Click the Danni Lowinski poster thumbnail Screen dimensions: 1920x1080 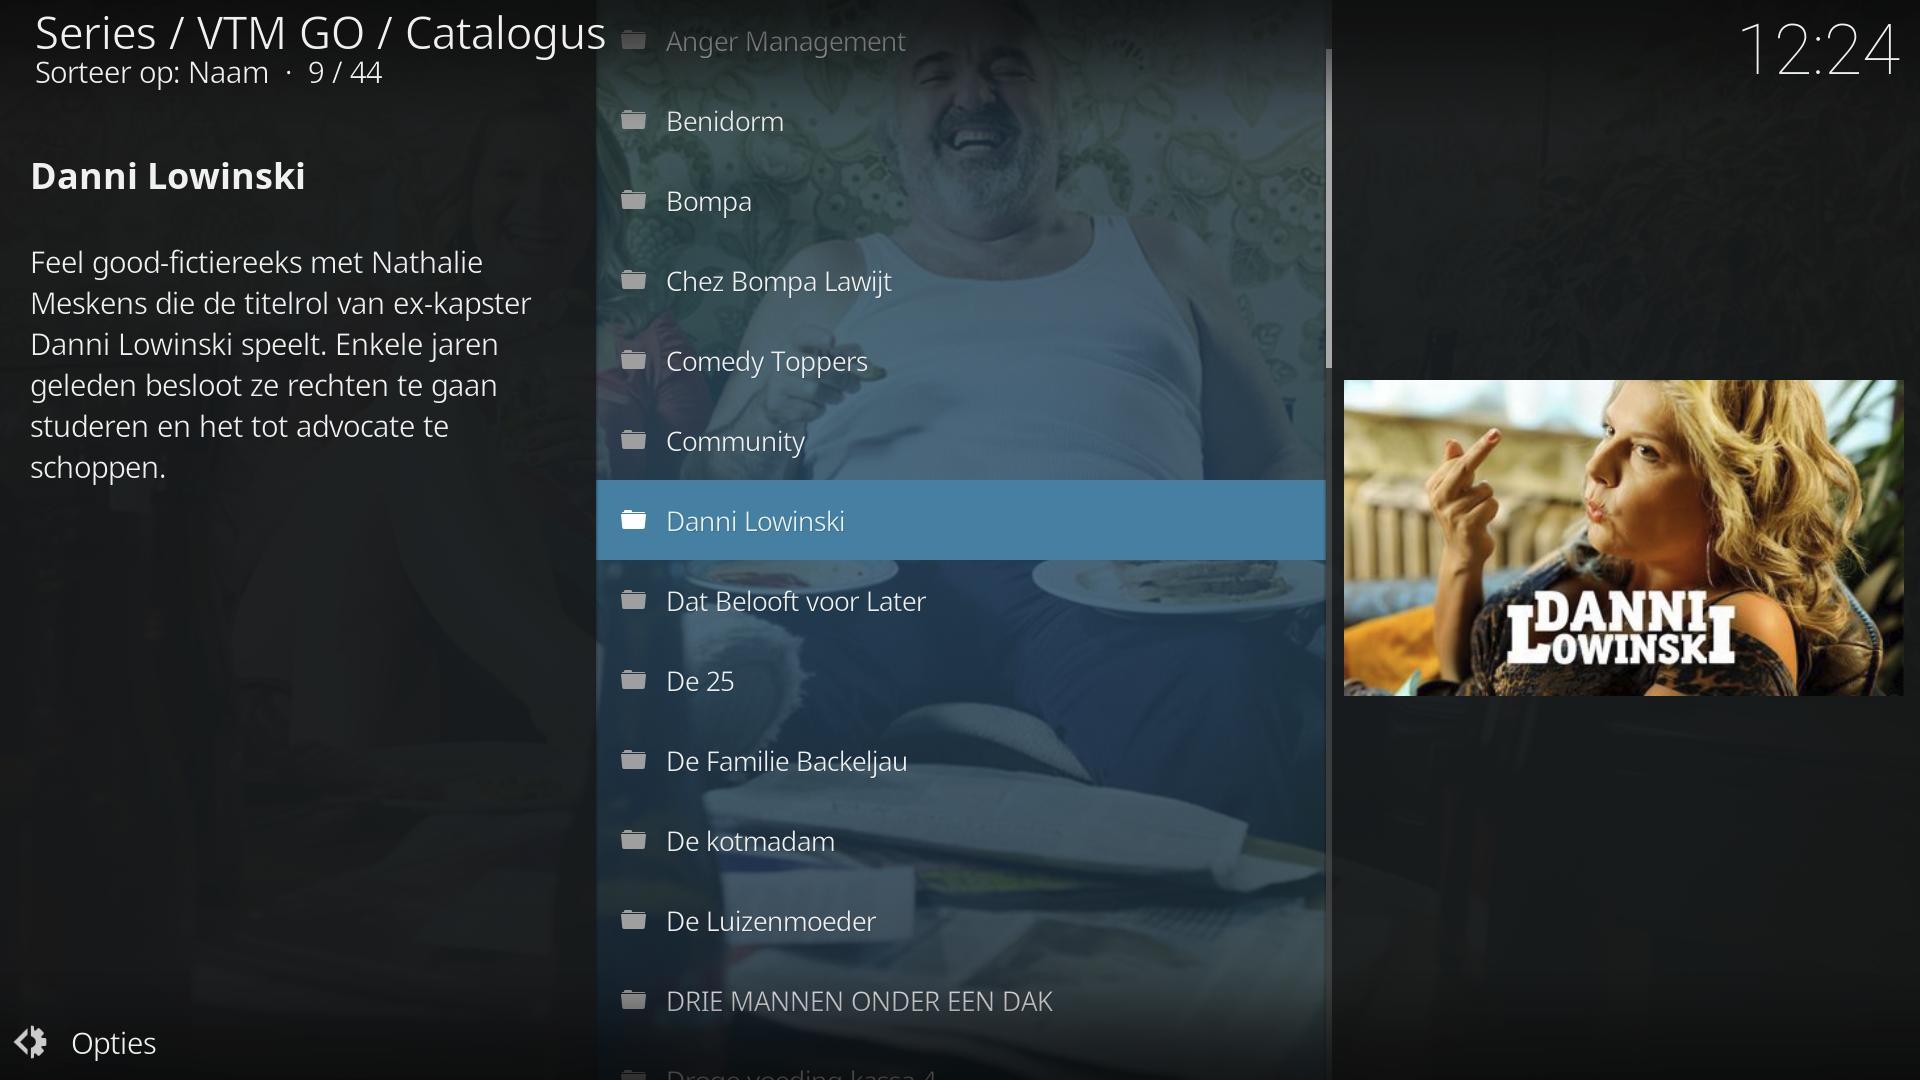1622,538
